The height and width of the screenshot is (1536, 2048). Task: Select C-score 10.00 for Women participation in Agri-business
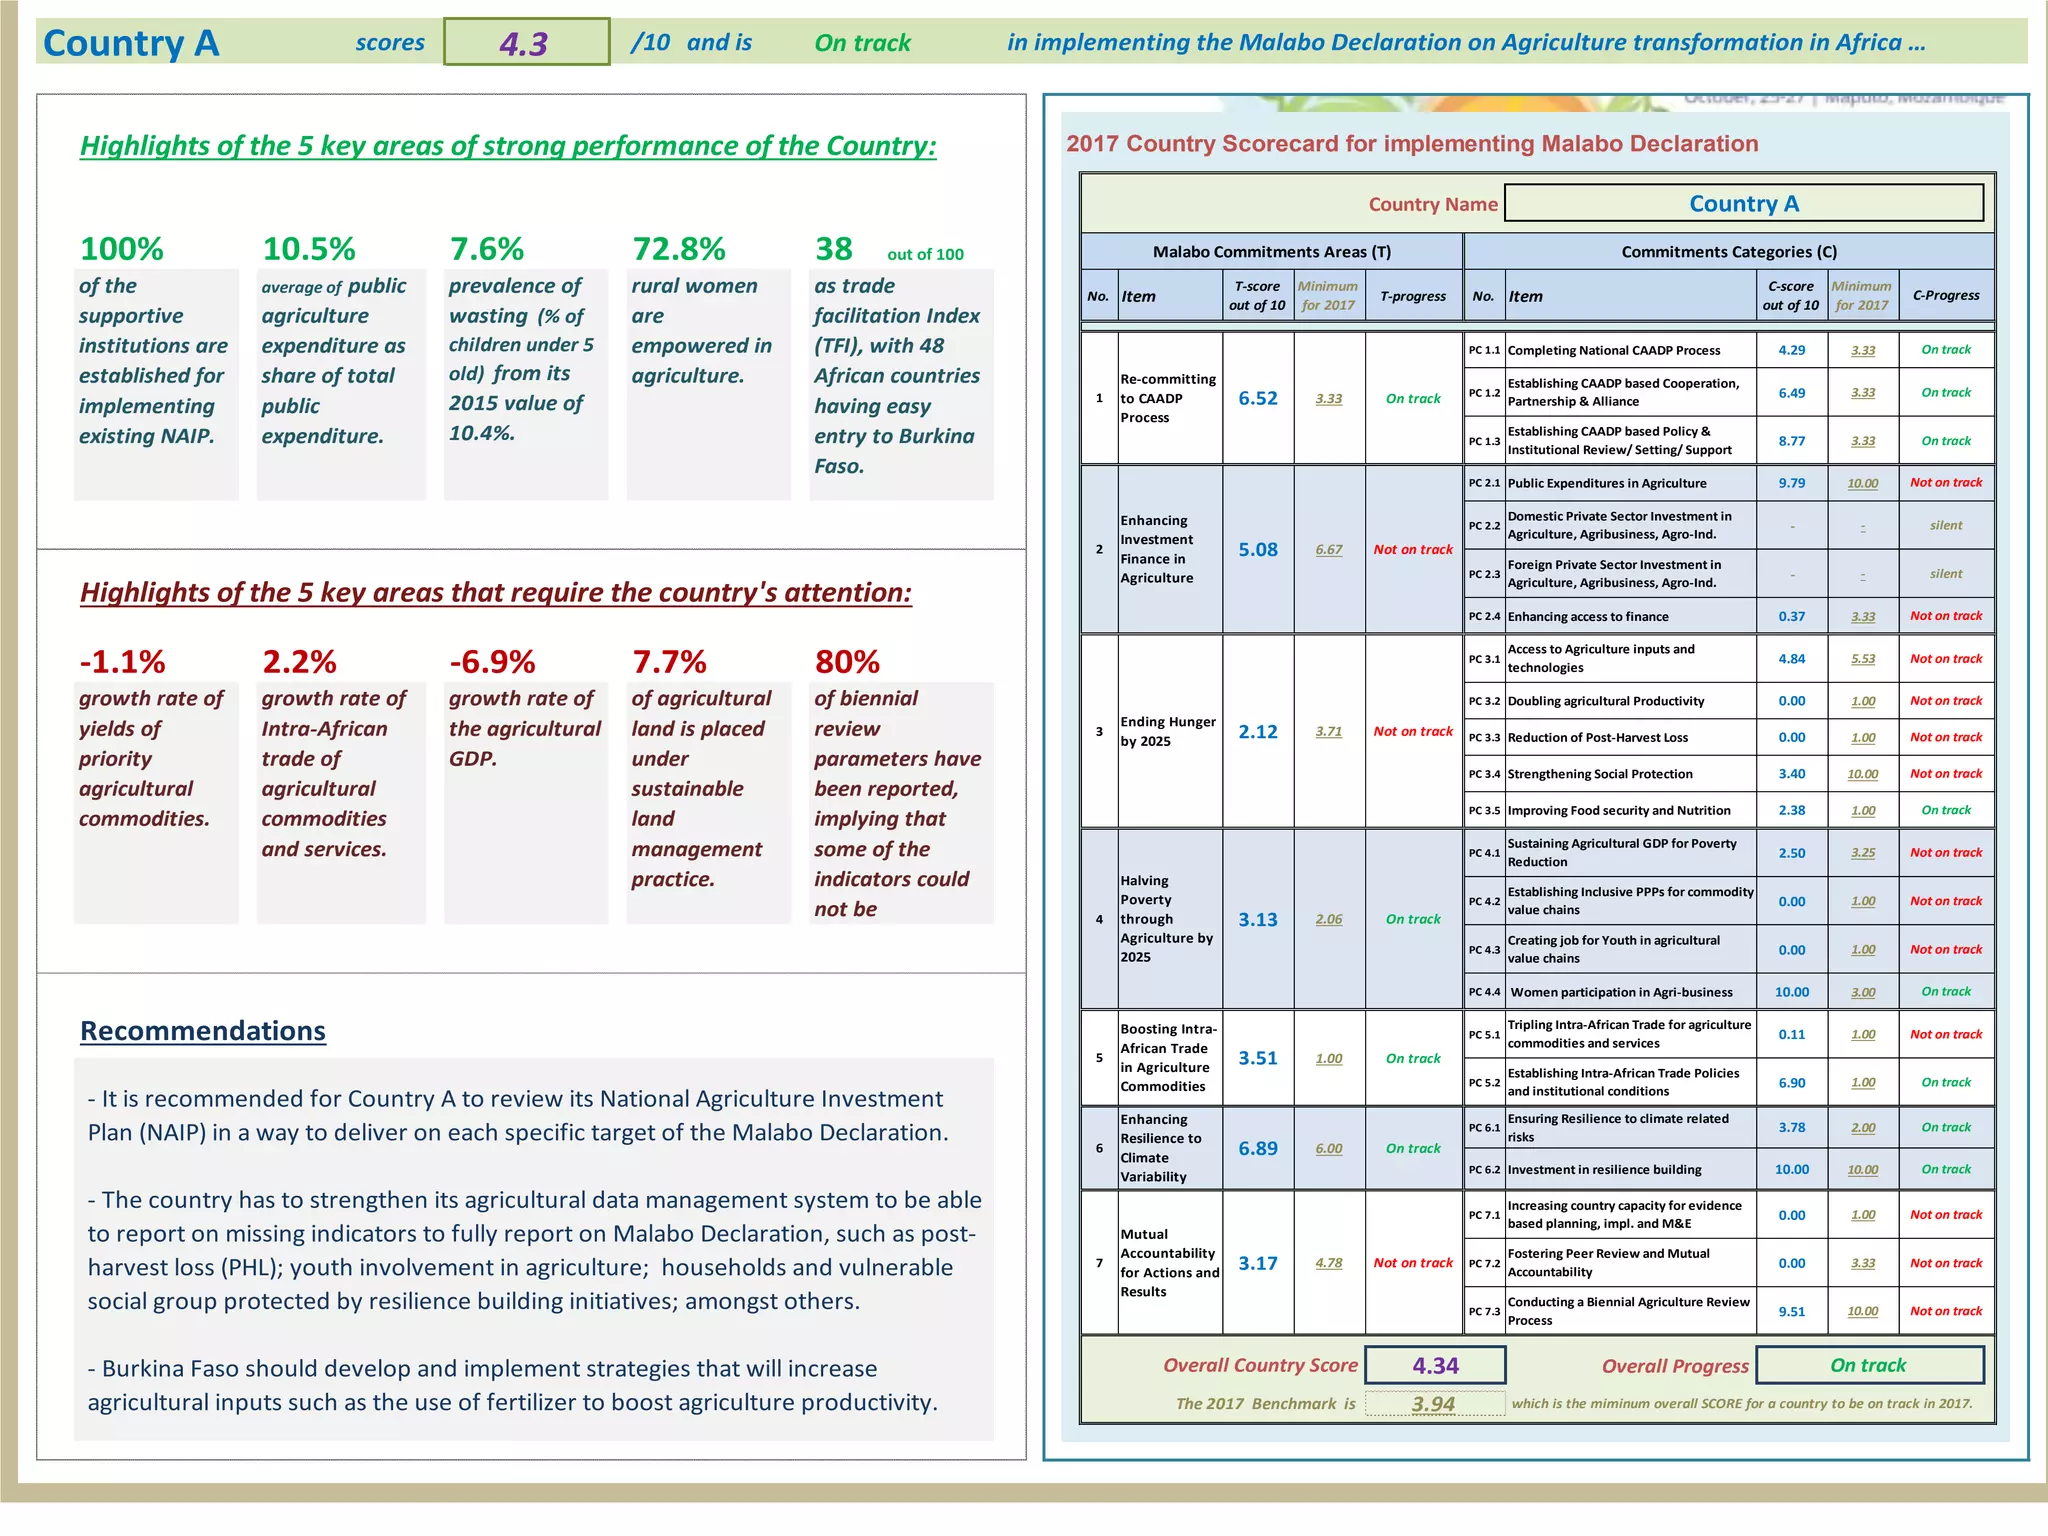tap(1791, 992)
